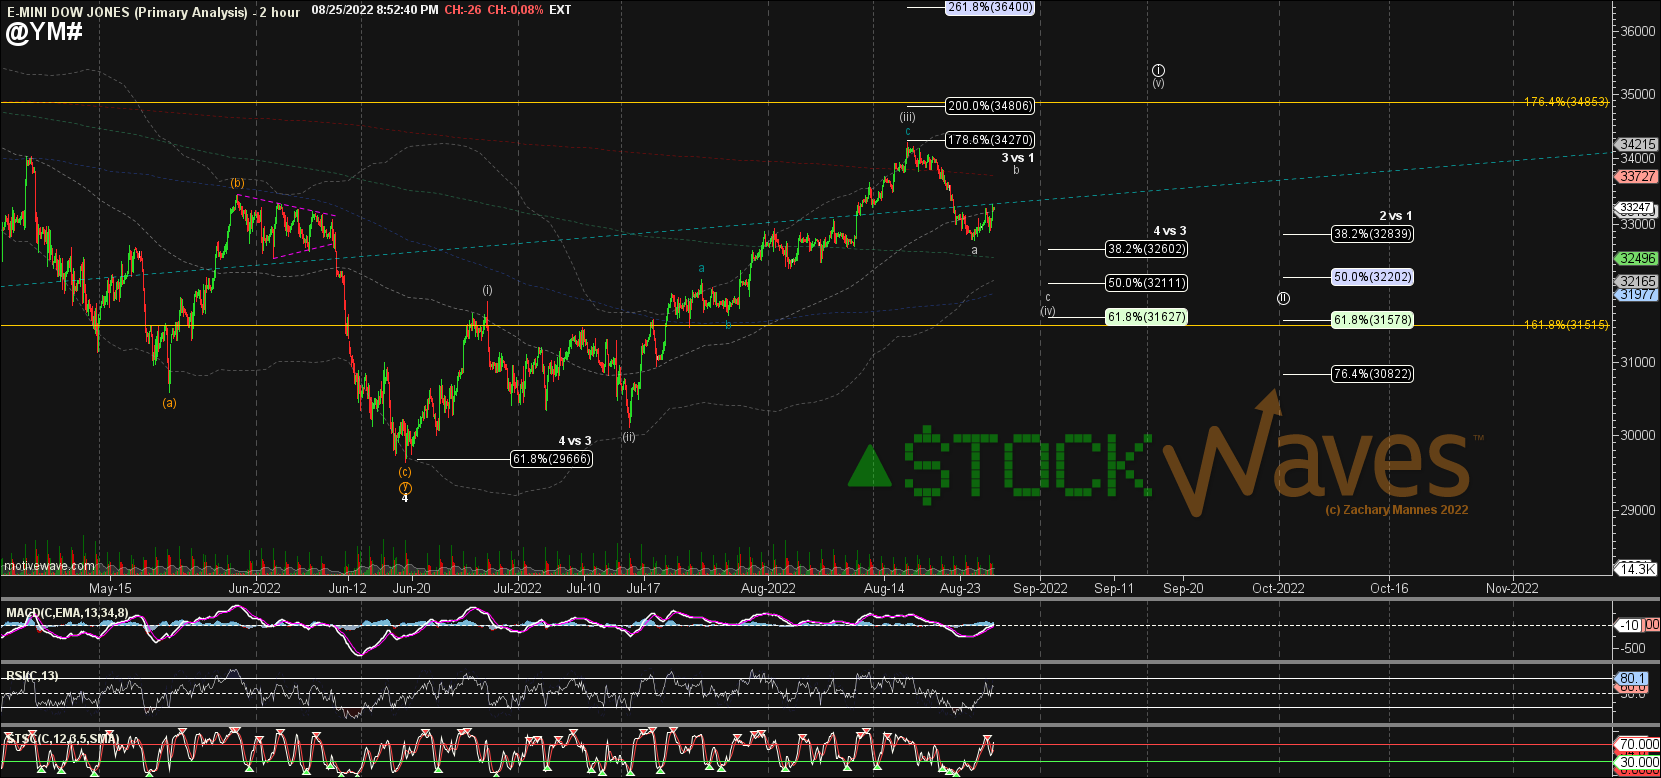Click the motivewave.com link
The height and width of the screenshot is (778, 1661).
[x=48, y=566]
